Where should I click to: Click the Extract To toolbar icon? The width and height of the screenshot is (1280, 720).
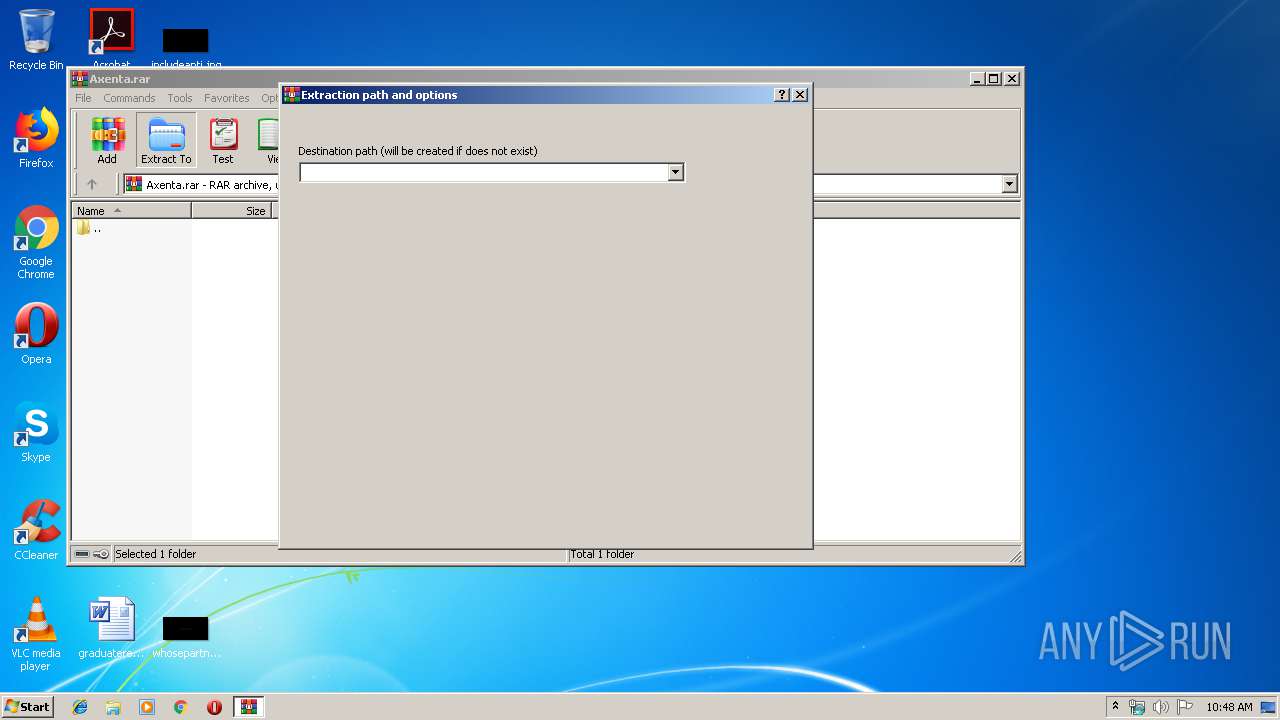166,140
